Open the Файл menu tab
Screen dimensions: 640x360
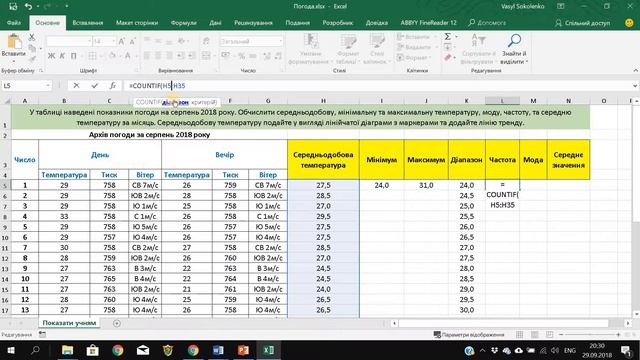[14, 23]
